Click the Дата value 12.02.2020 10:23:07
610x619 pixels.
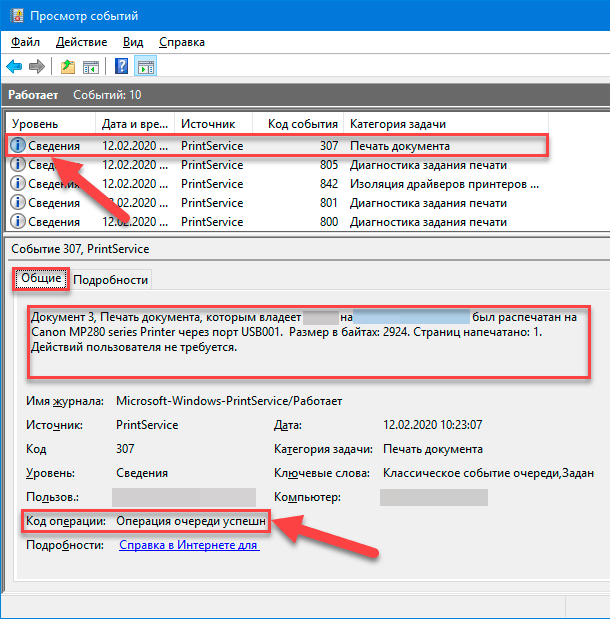432,425
